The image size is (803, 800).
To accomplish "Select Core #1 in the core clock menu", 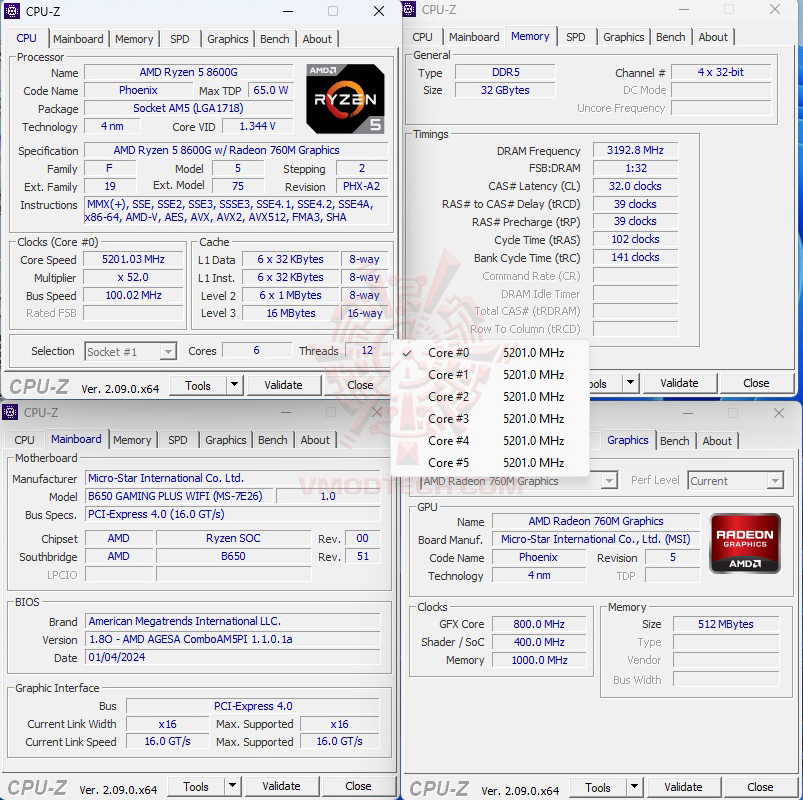I will [490, 375].
